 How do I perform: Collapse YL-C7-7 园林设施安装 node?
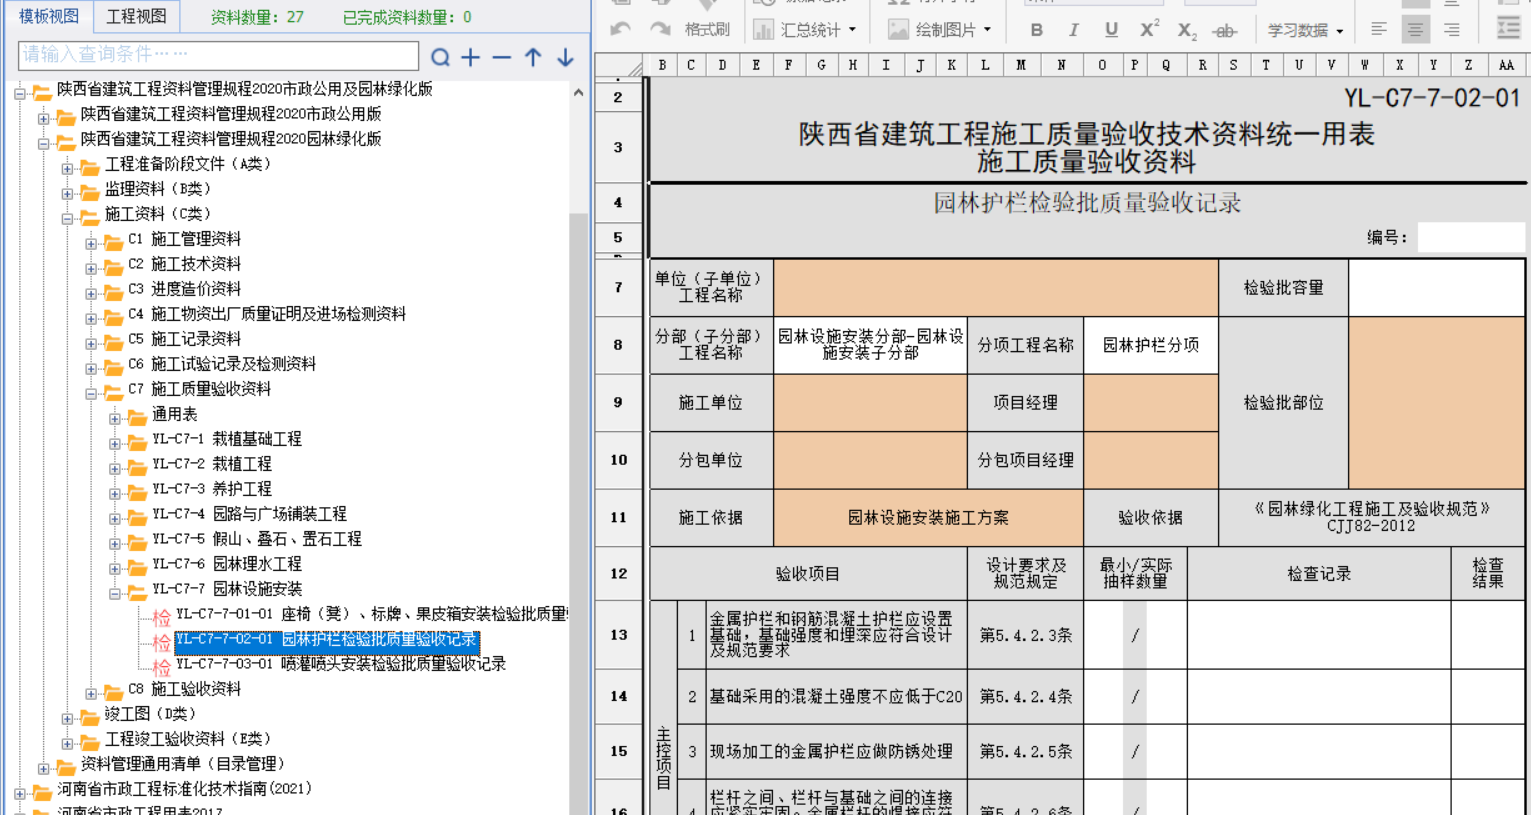point(115,593)
